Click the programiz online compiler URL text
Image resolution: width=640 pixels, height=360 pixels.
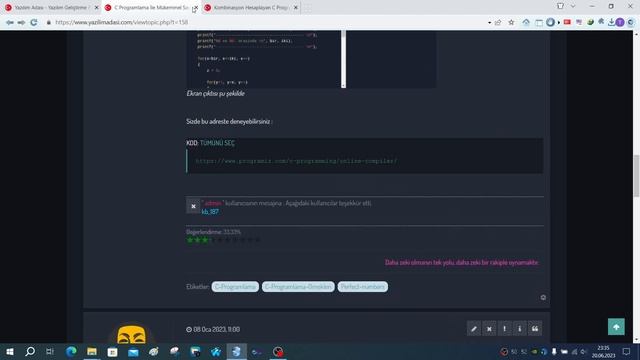[x=296, y=161]
